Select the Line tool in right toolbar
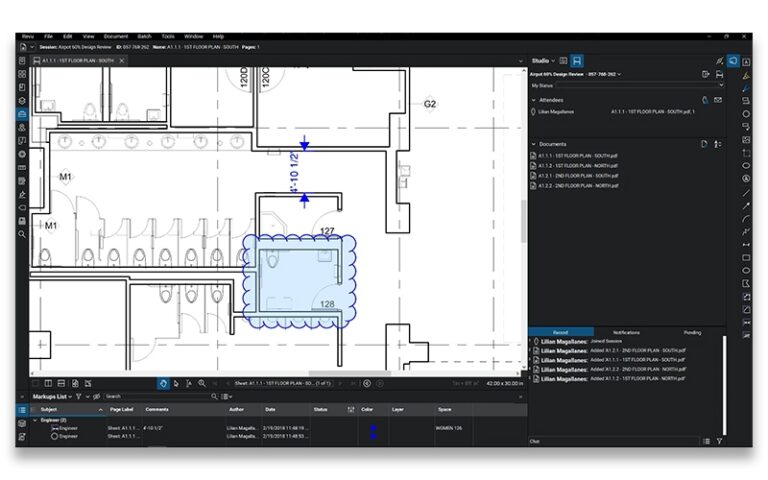 [746, 192]
